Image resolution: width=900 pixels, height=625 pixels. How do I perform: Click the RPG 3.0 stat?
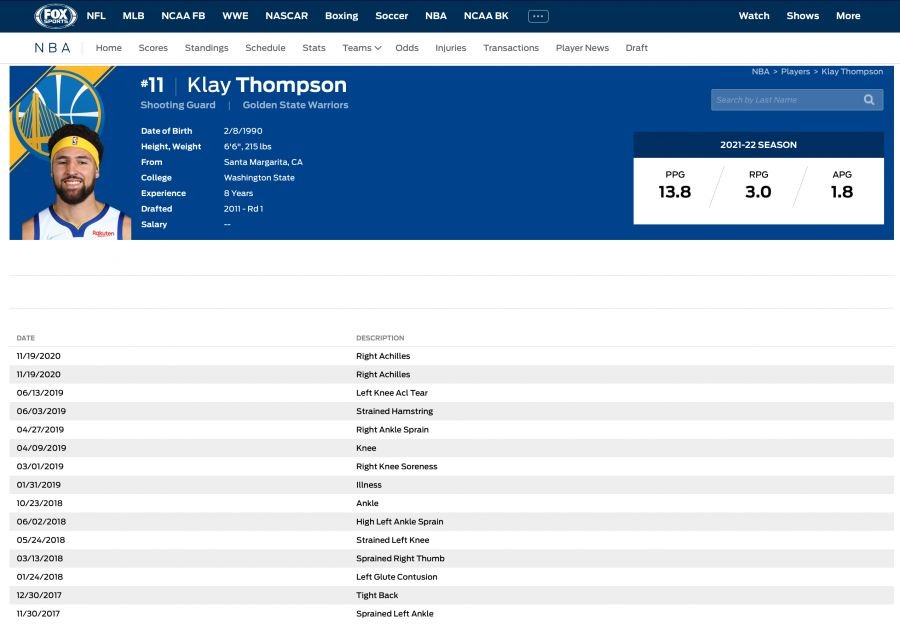758,185
